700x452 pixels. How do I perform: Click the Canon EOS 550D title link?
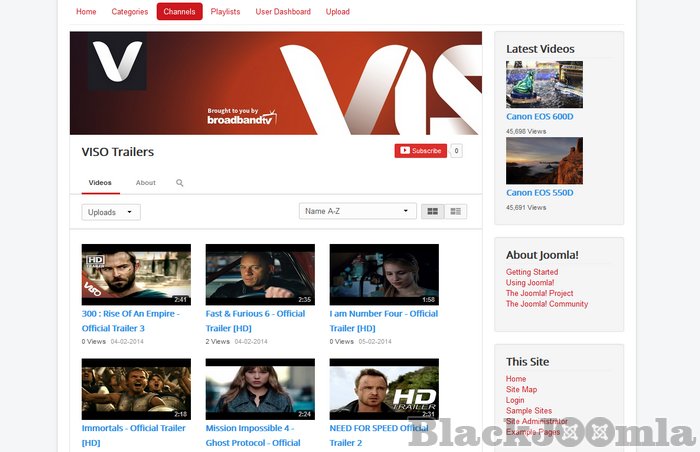pyautogui.click(x=540, y=192)
